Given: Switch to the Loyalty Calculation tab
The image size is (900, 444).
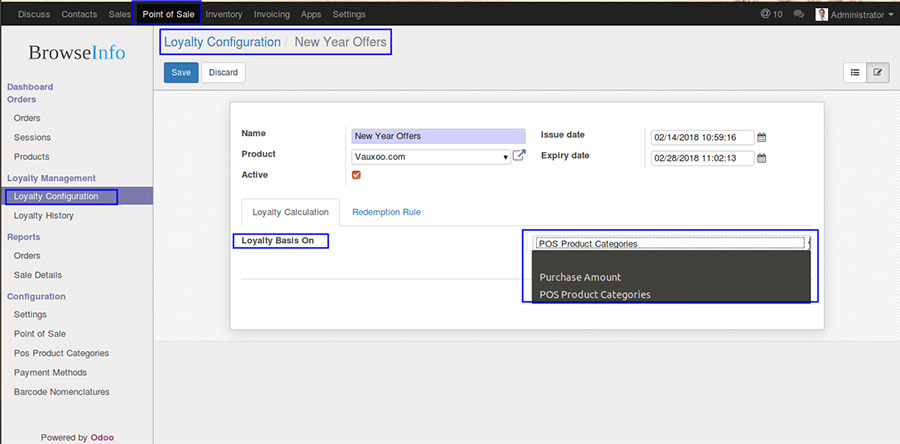Looking at the screenshot, I should click(x=290, y=212).
